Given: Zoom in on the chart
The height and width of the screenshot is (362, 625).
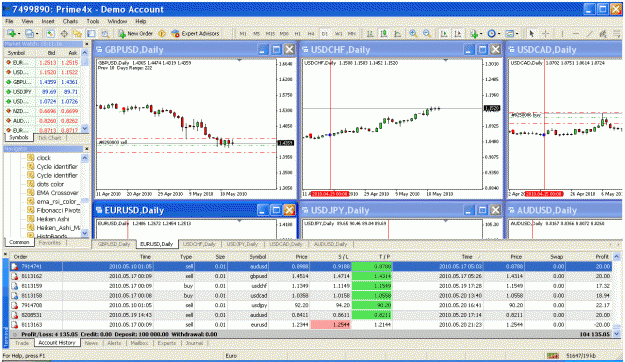Looking at the screenshot, I should pos(413,34).
